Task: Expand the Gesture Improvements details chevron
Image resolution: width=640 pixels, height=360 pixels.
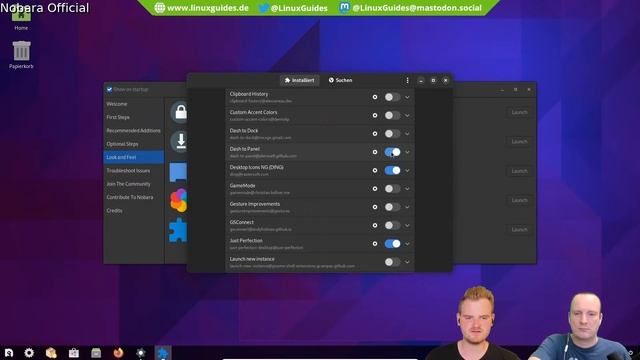Action: click(x=407, y=207)
